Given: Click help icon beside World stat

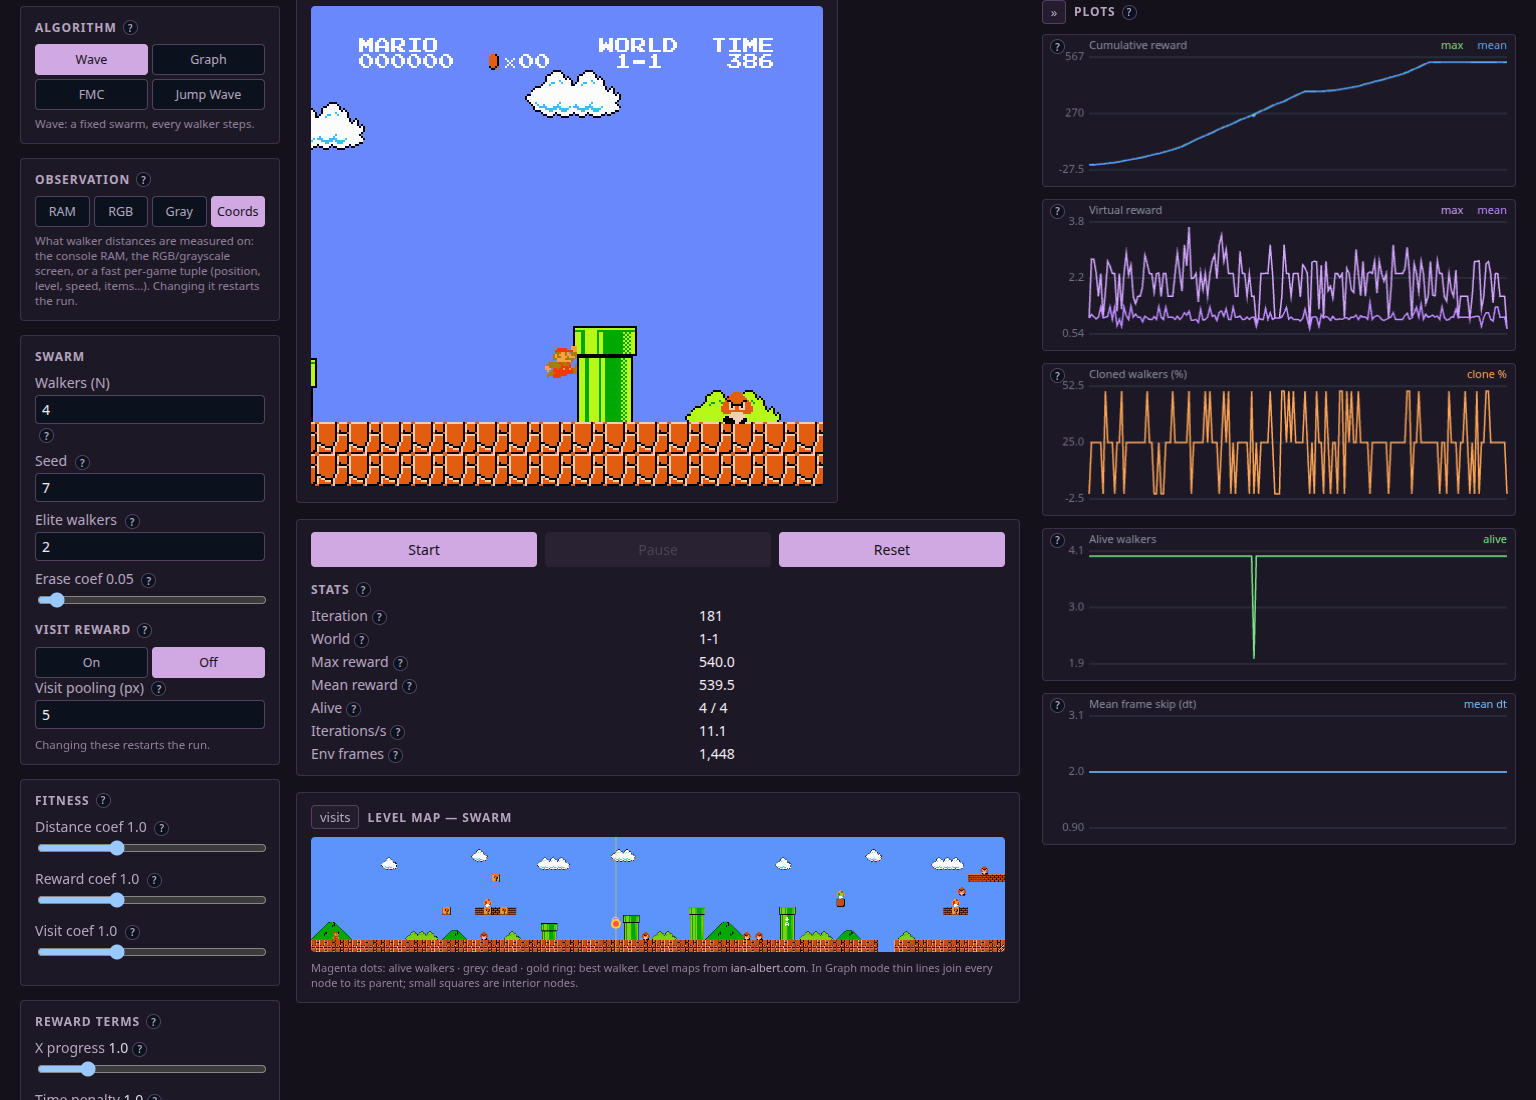Looking at the screenshot, I should [361, 640].
